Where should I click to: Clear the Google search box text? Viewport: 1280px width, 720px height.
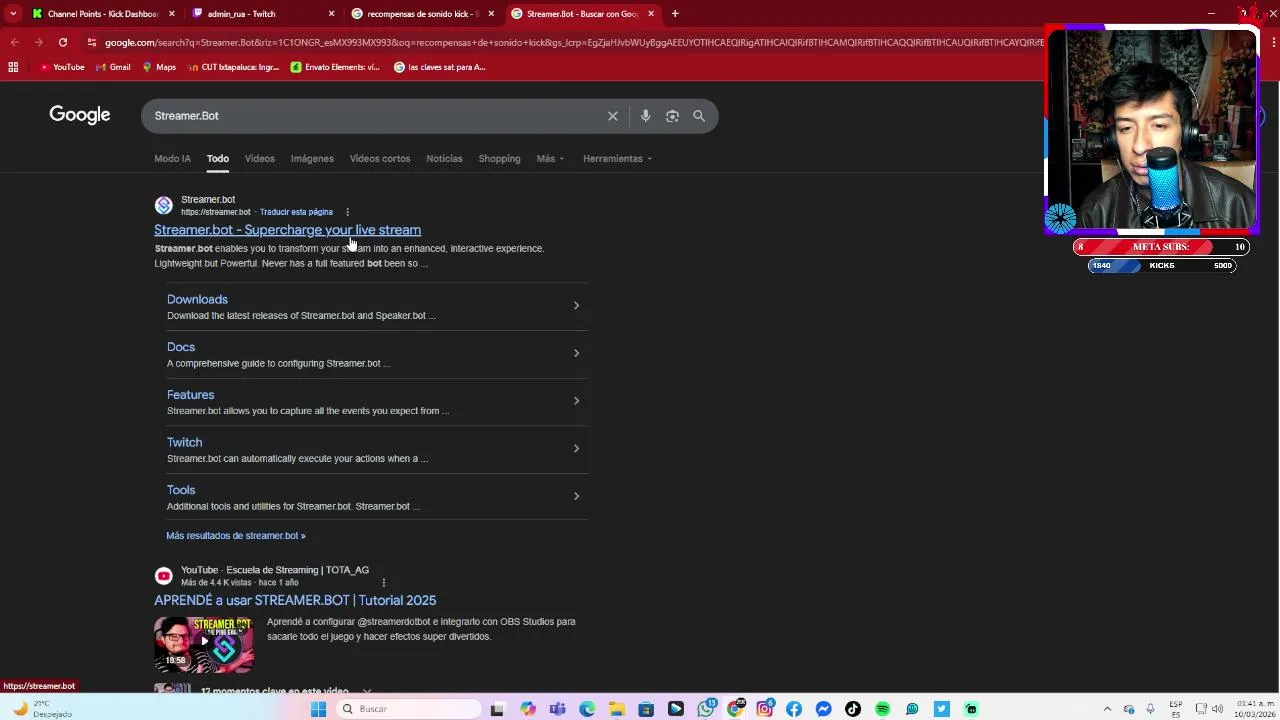613,116
